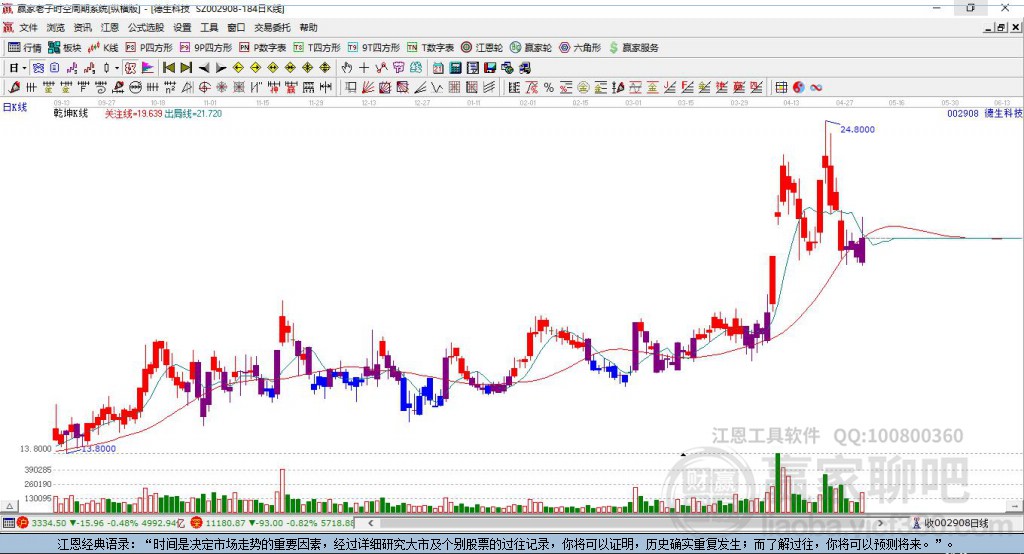
Task: Open dropdown arrow next to candlestick style icon
Action: 117,67
